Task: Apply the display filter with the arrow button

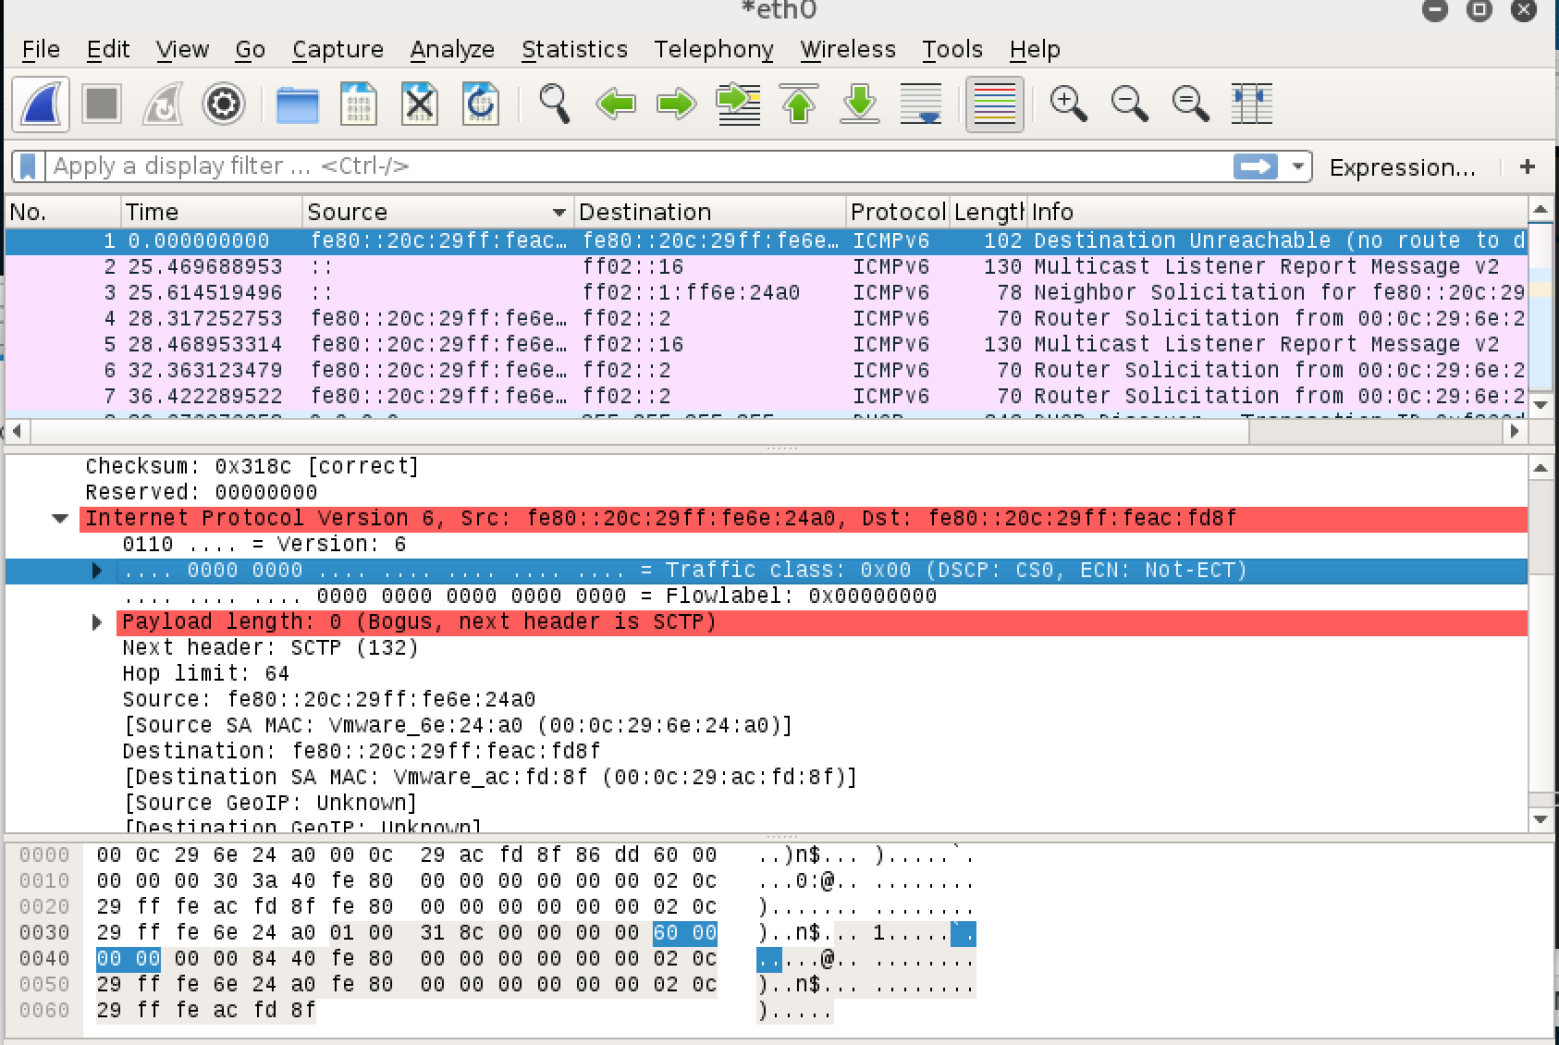Action: click(x=1255, y=166)
